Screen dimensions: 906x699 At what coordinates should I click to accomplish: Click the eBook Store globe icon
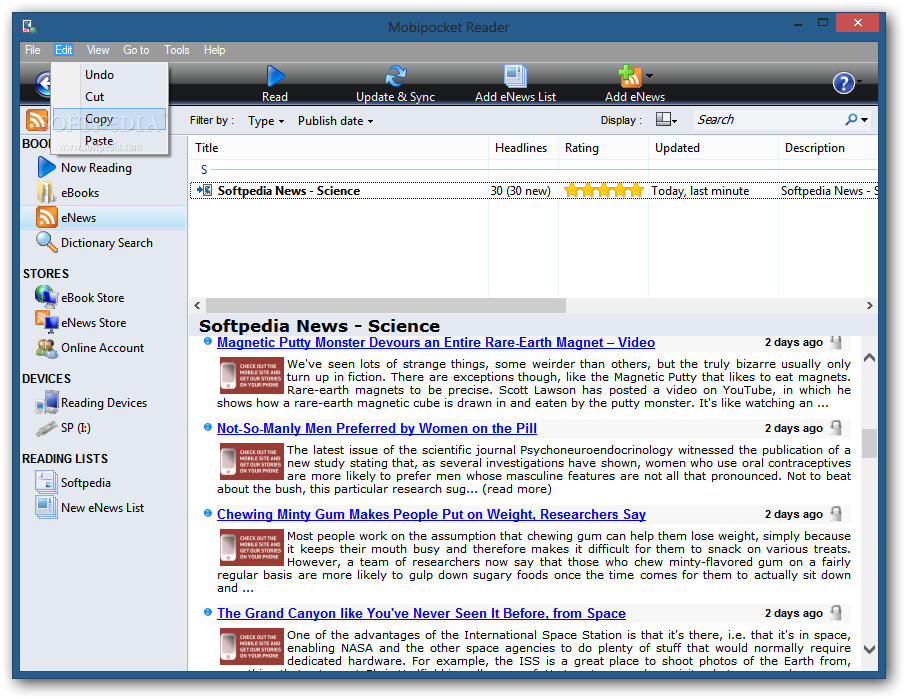pyautogui.click(x=46, y=297)
